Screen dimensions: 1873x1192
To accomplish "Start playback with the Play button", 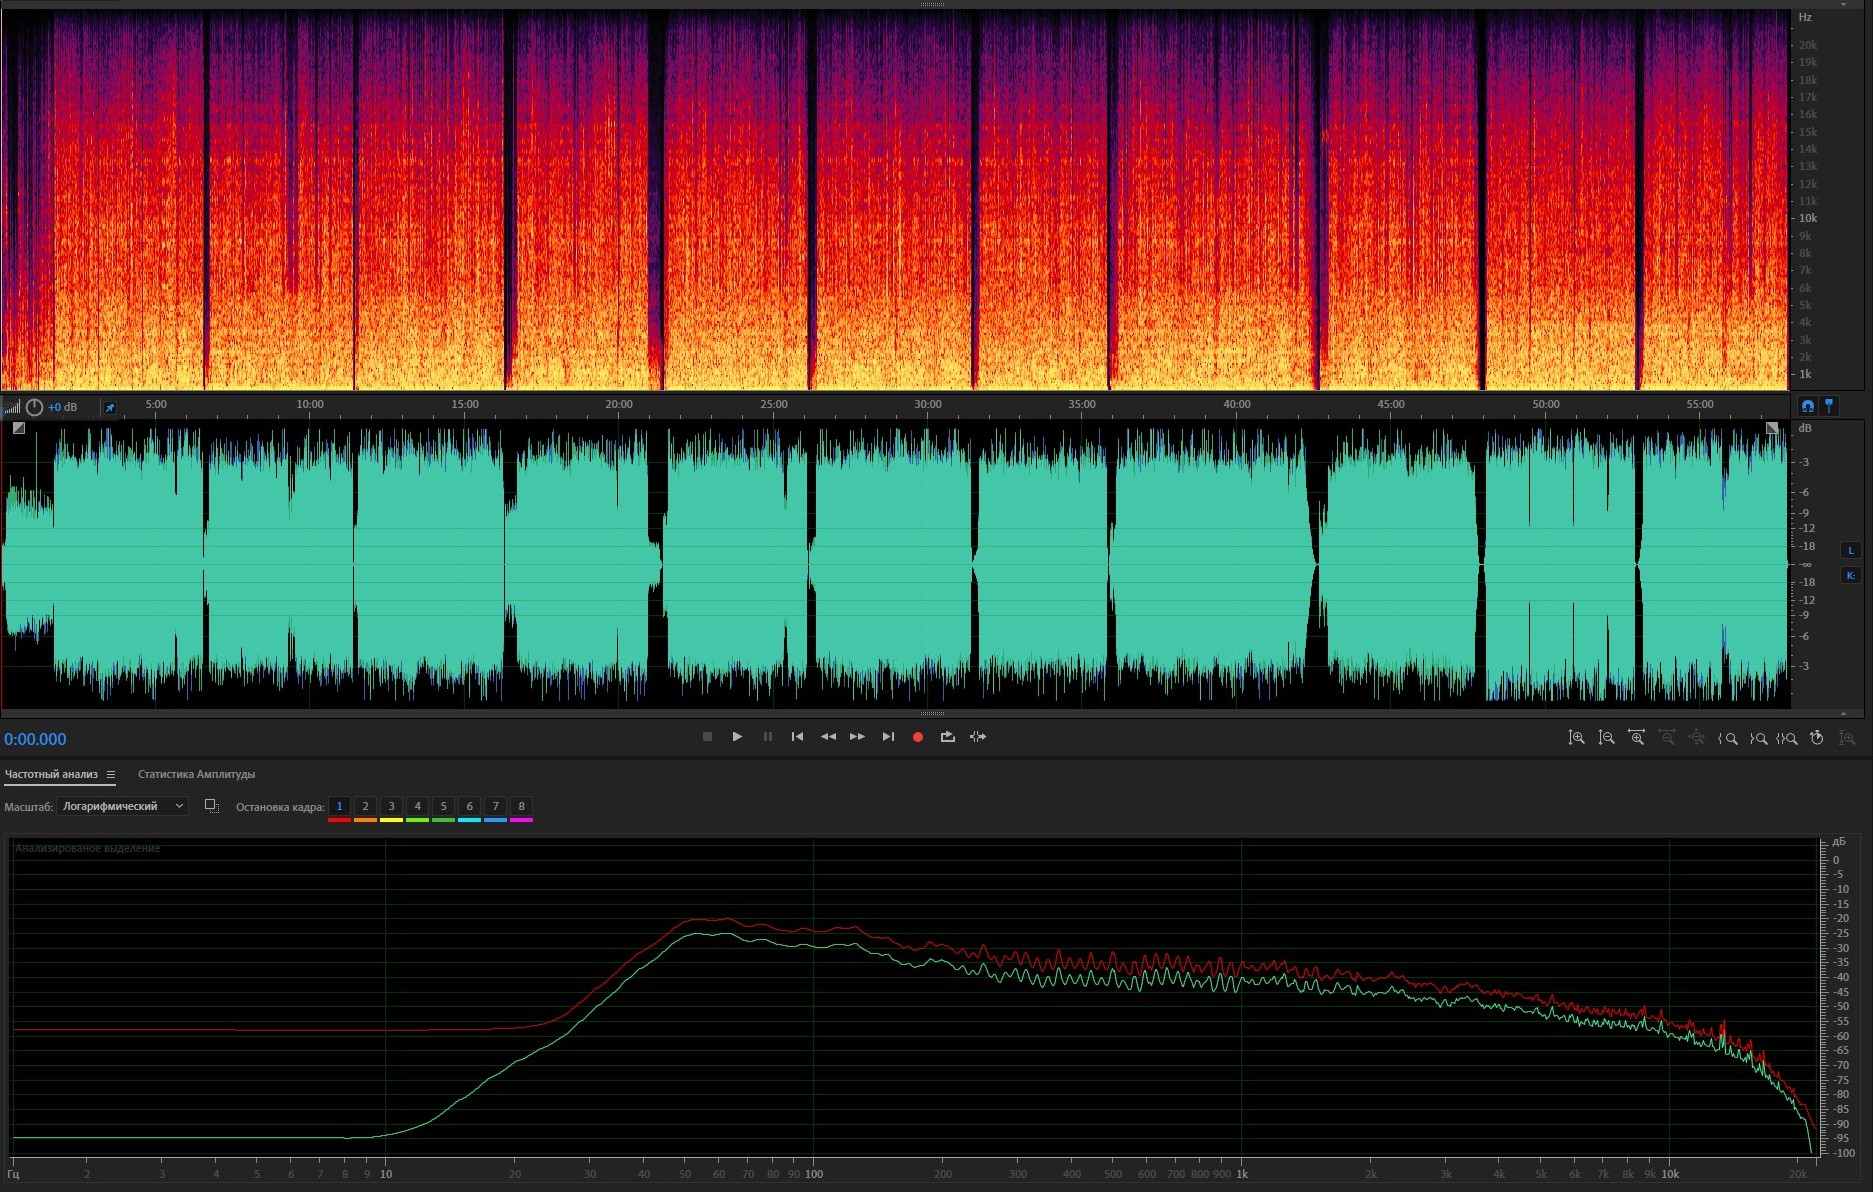I will pyautogui.click(x=737, y=737).
